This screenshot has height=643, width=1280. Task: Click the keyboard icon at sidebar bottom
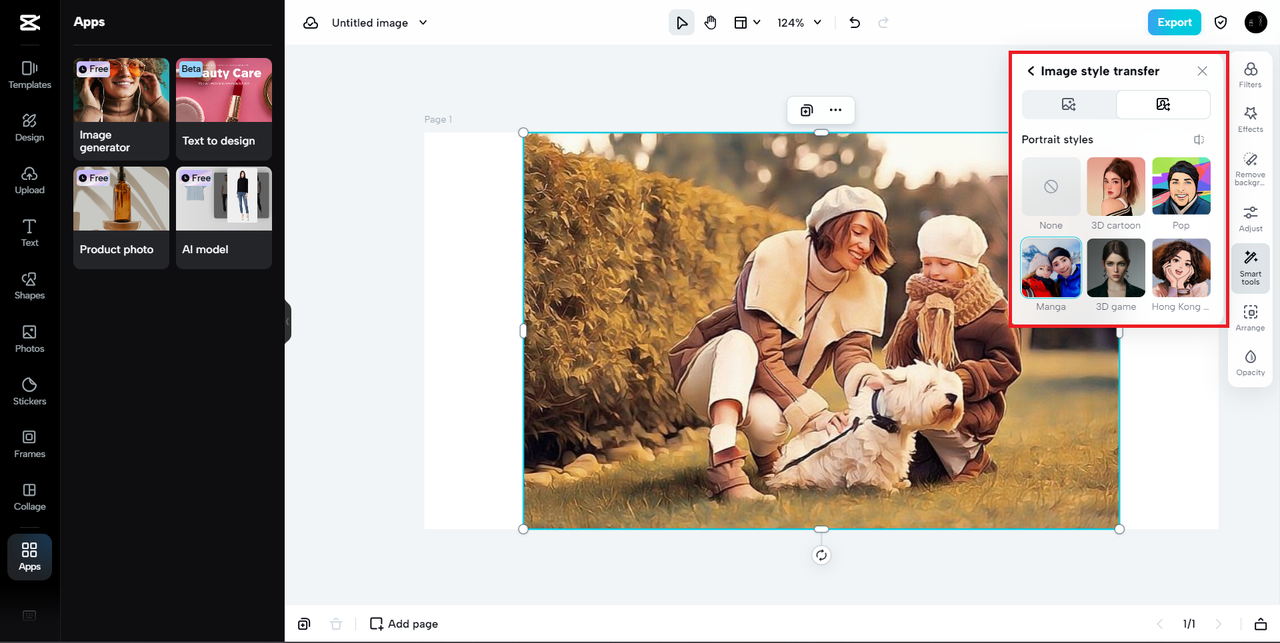[x=29, y=615]
